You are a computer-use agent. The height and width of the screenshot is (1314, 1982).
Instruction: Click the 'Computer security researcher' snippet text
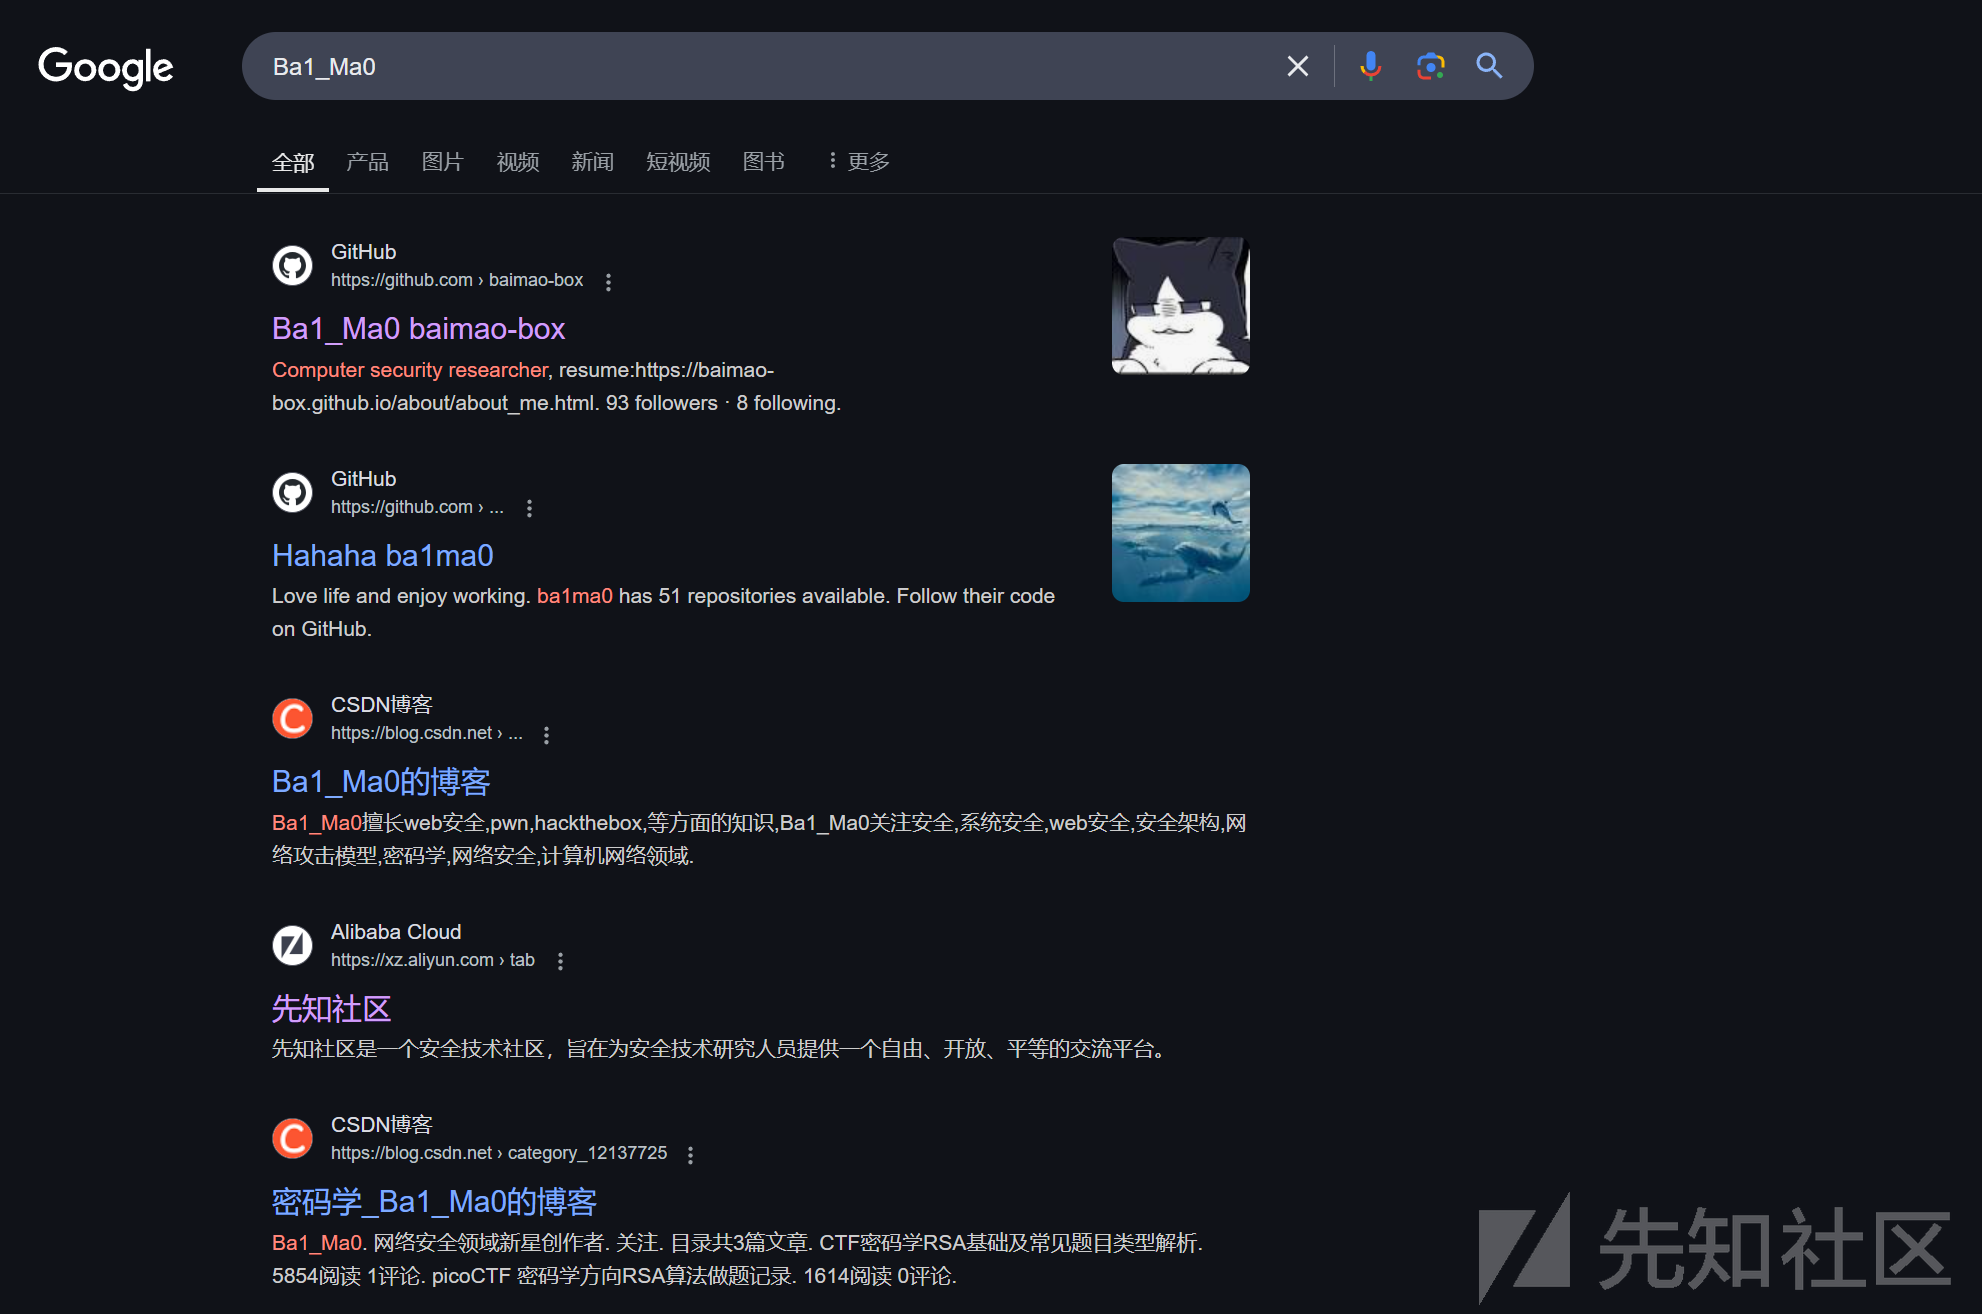click(410, 370)
